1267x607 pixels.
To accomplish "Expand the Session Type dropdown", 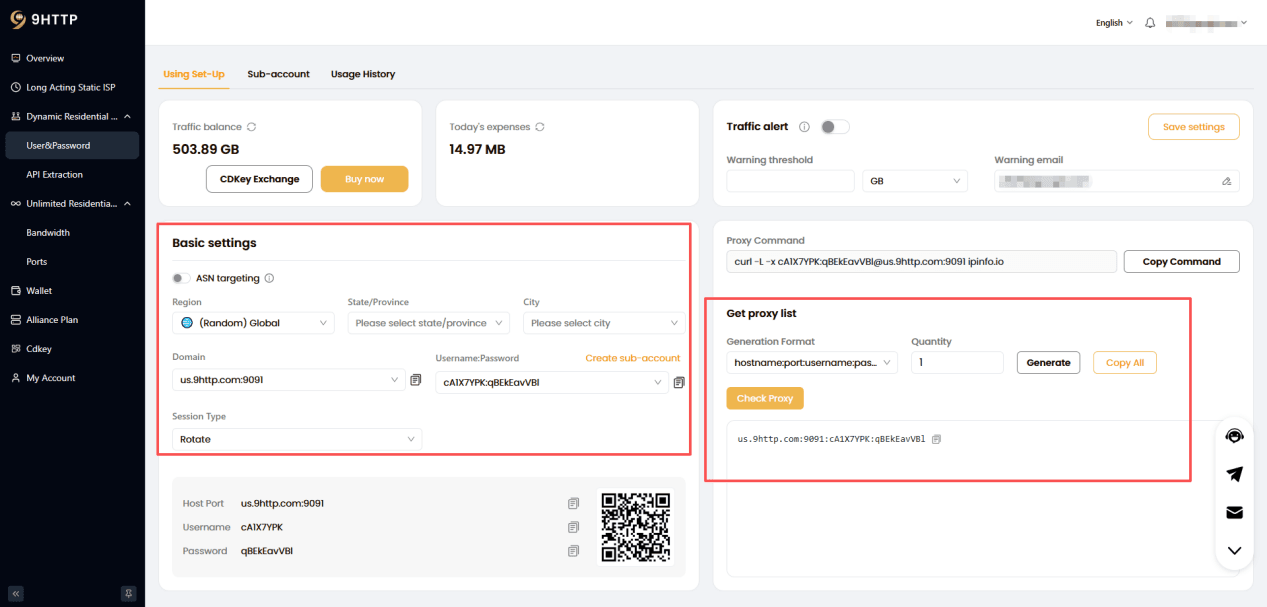I will 297,439.
